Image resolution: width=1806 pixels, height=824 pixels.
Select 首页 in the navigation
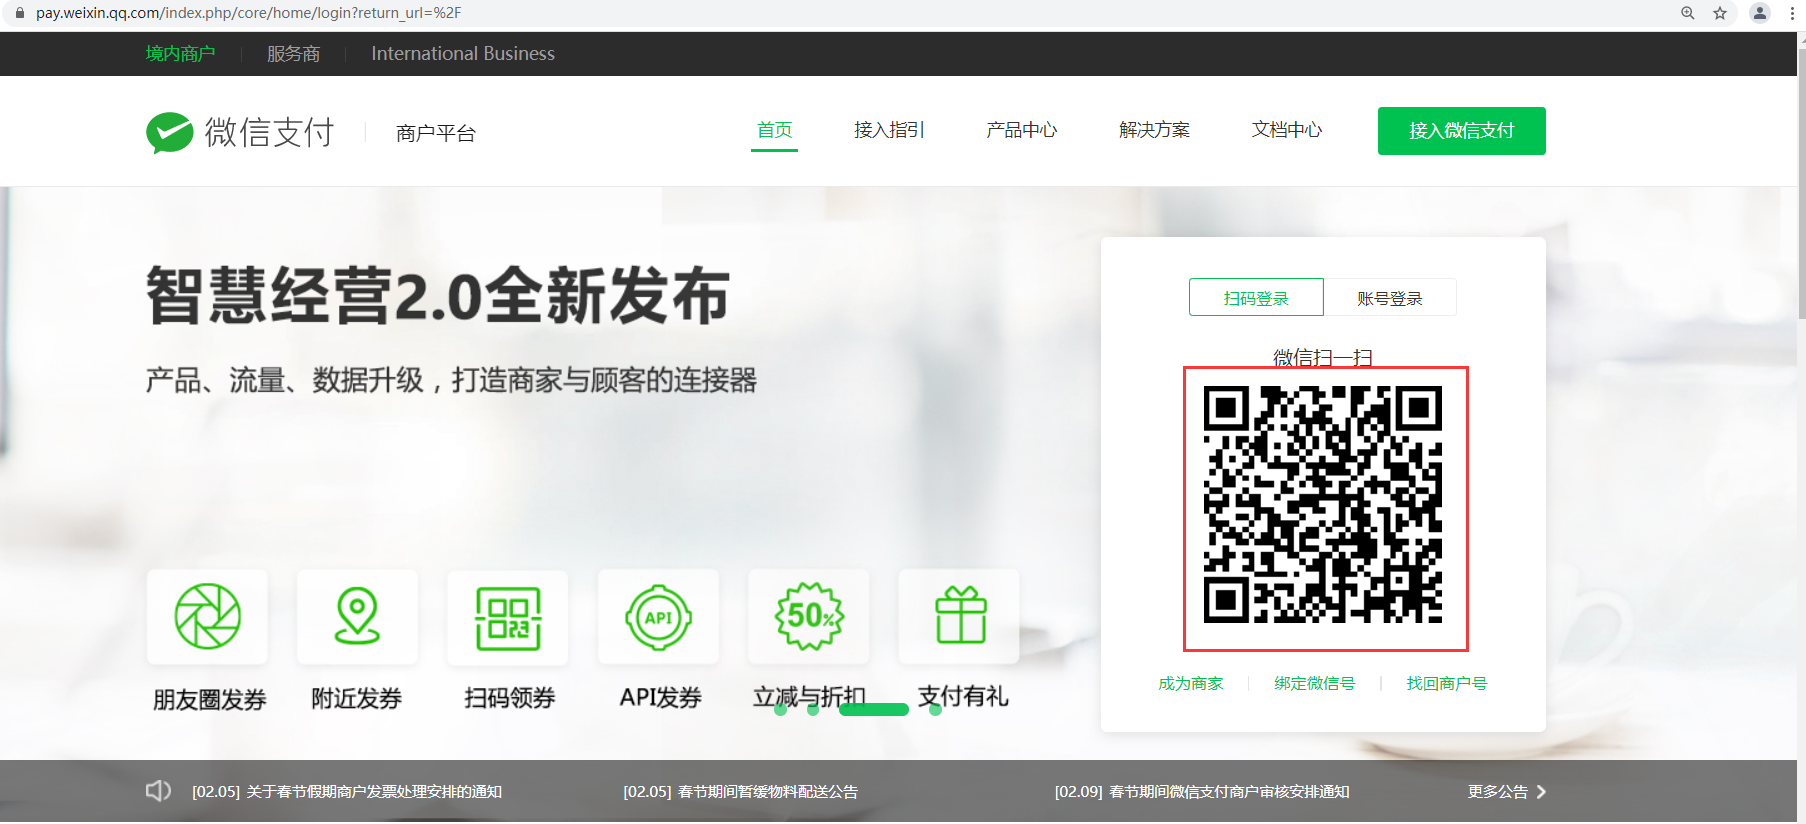click(774, 130)
